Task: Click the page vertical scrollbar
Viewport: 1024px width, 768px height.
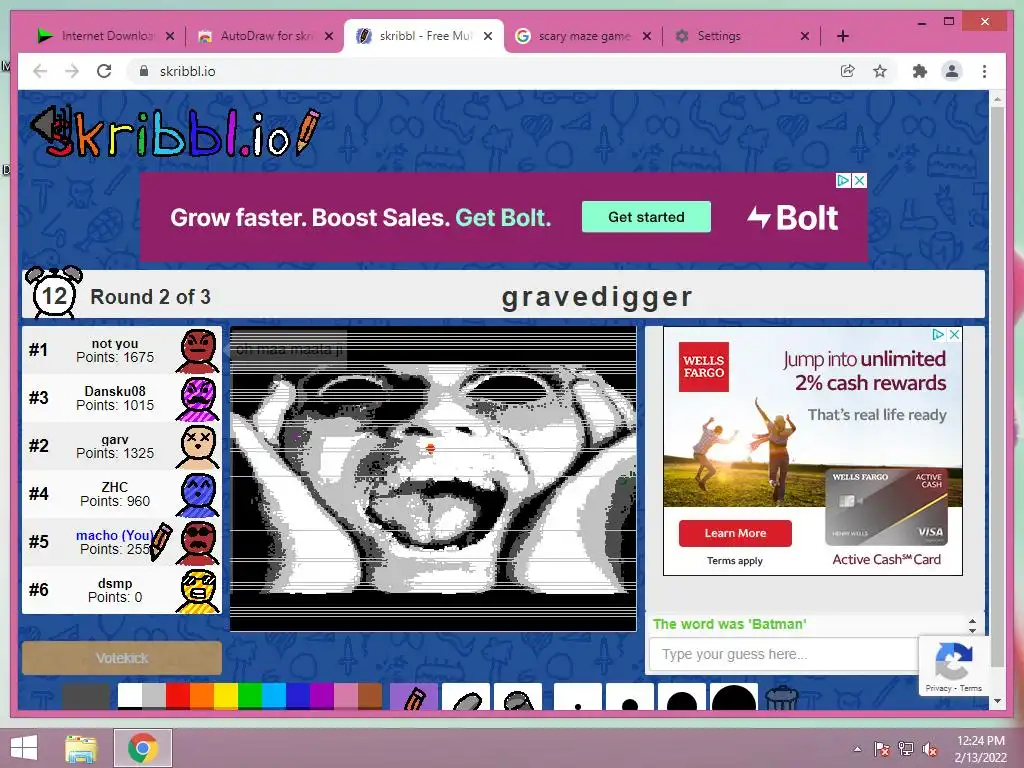Action: (997, 385)
